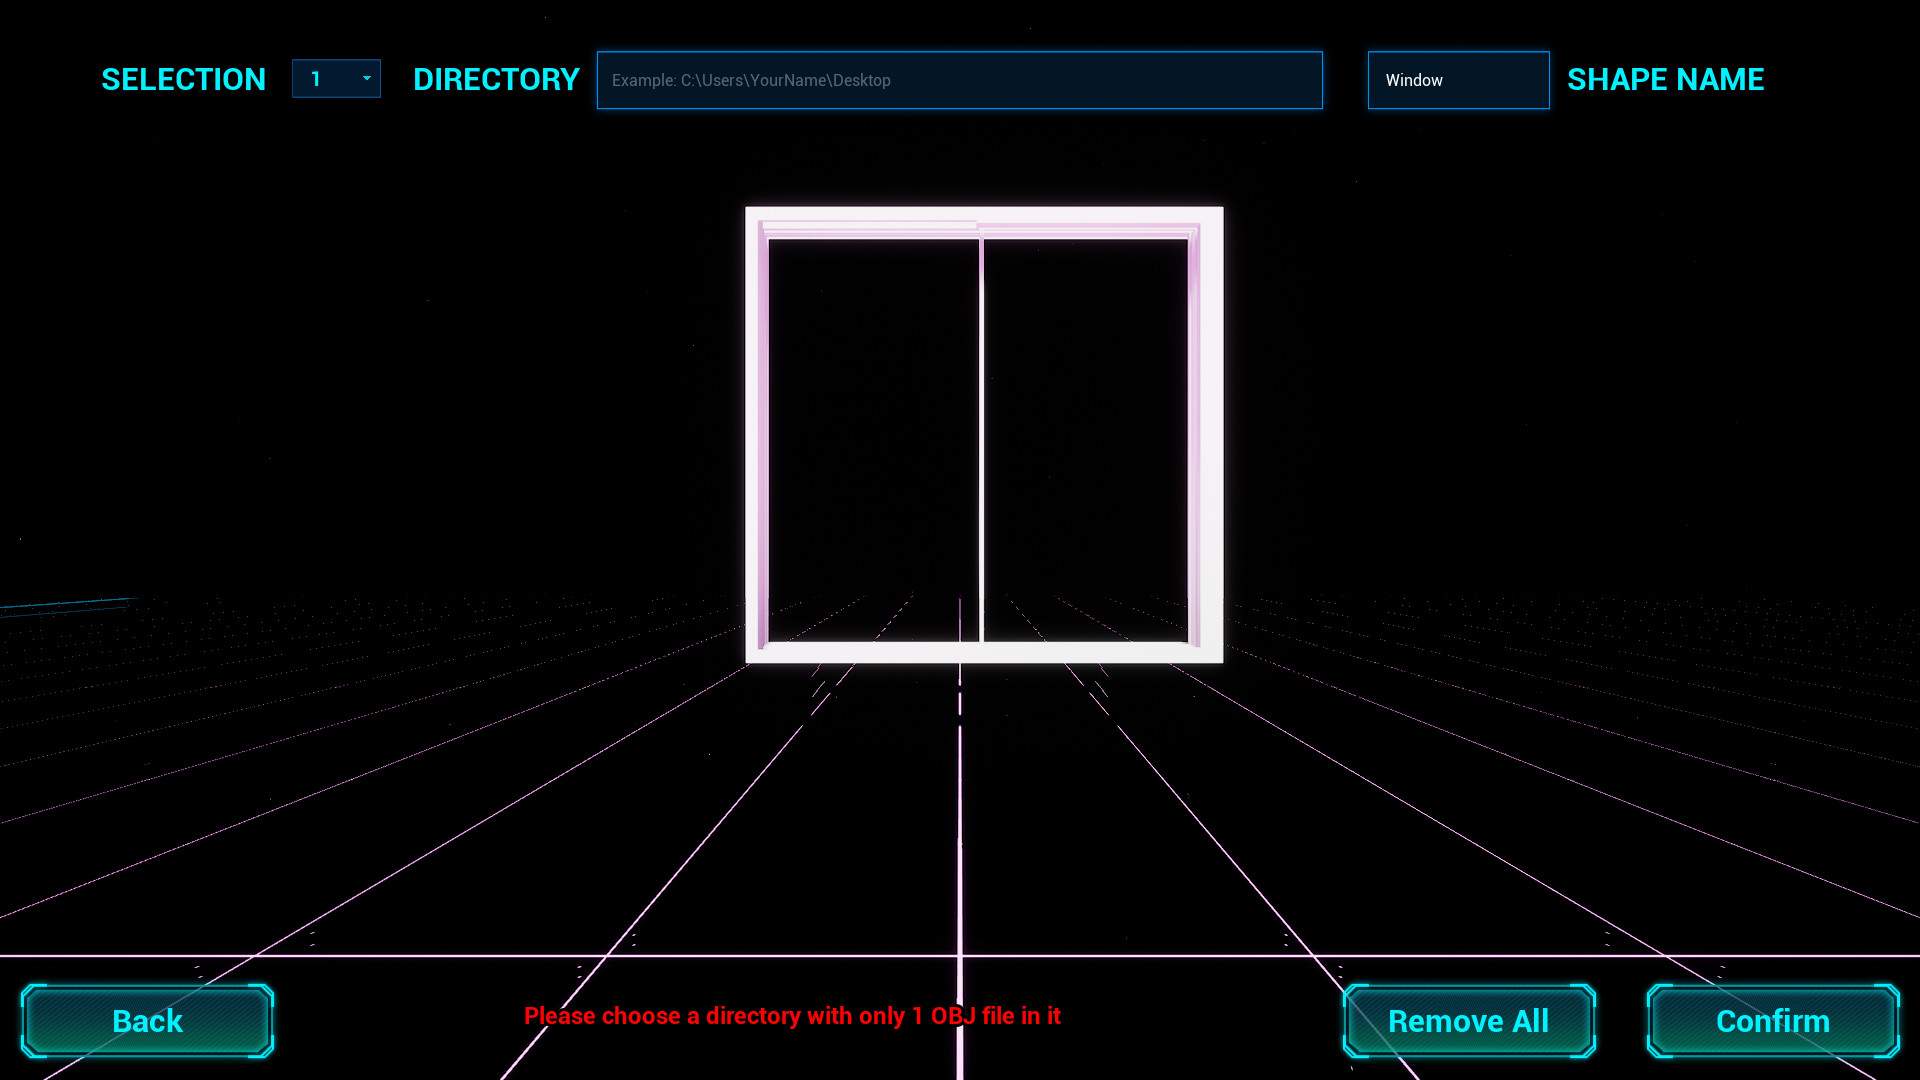Click the SELECTION label text
Screen dimensions: 1920x1080
tap(184, 80)
